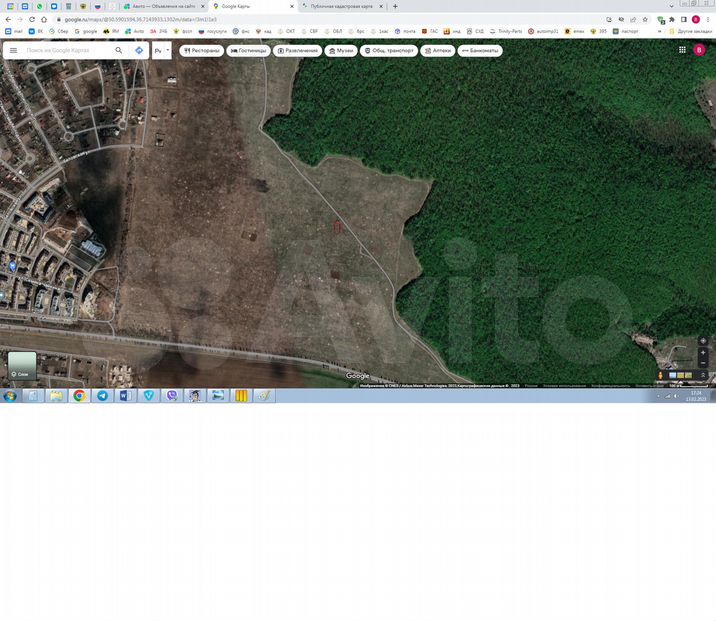
Task: Open the Google Maps hamburger menu
Action: (x=13, y=50)
